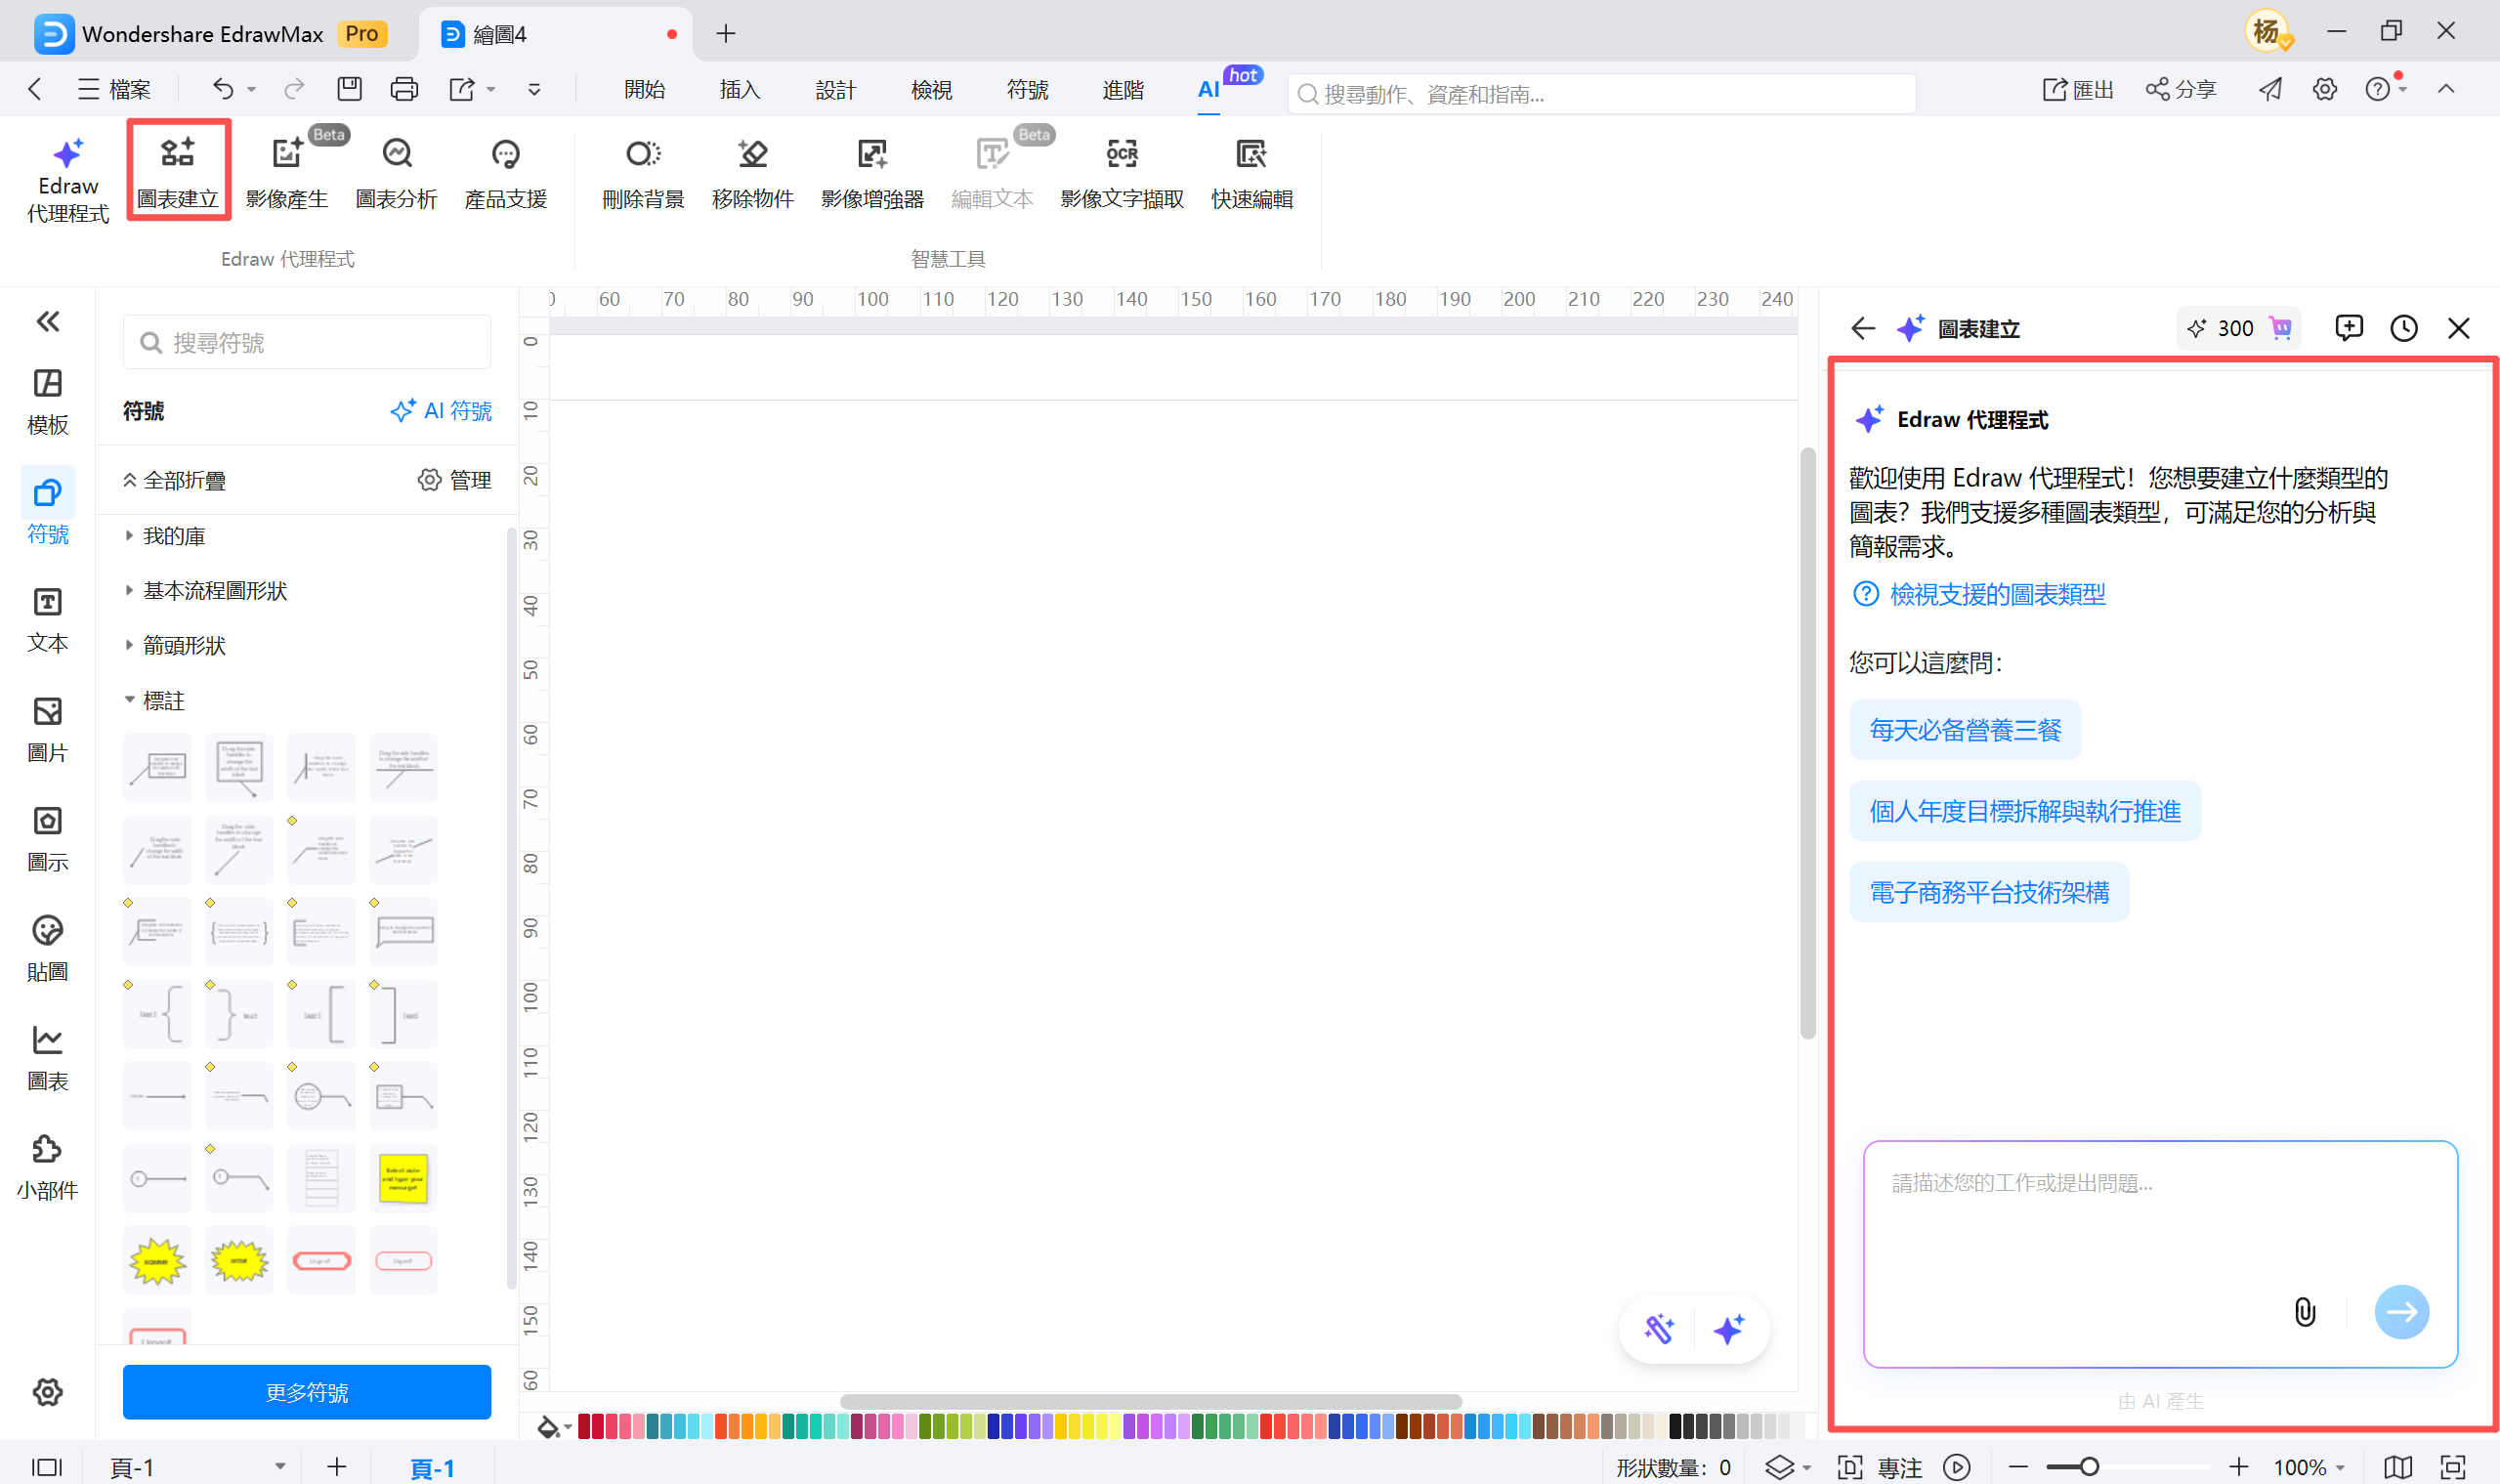Click the 圖表分析 icon

(397, 154)
